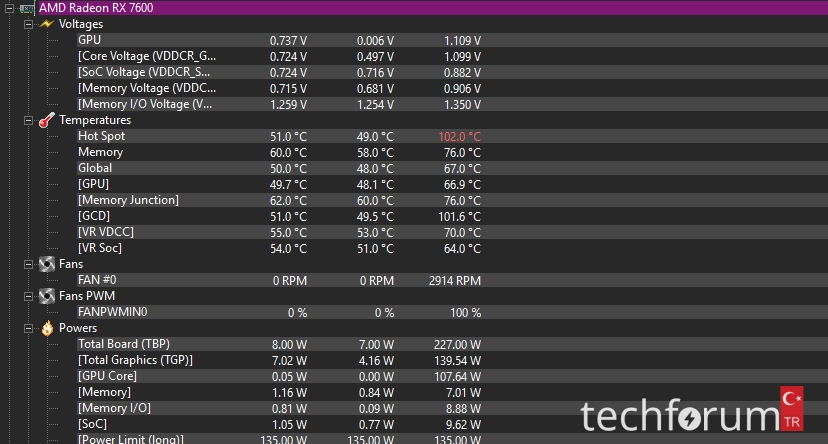The height and width of the screenshot is (444, 828).
Task: Click the 1.350 V Memory I/O maximum
Action: (462, 105)
